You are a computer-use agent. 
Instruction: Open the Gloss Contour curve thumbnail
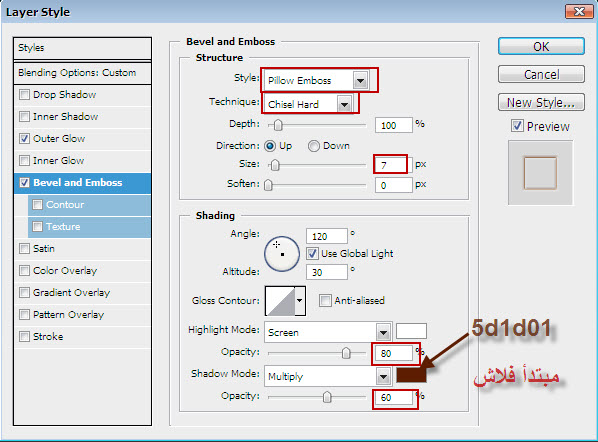click(x=280, y=301)
